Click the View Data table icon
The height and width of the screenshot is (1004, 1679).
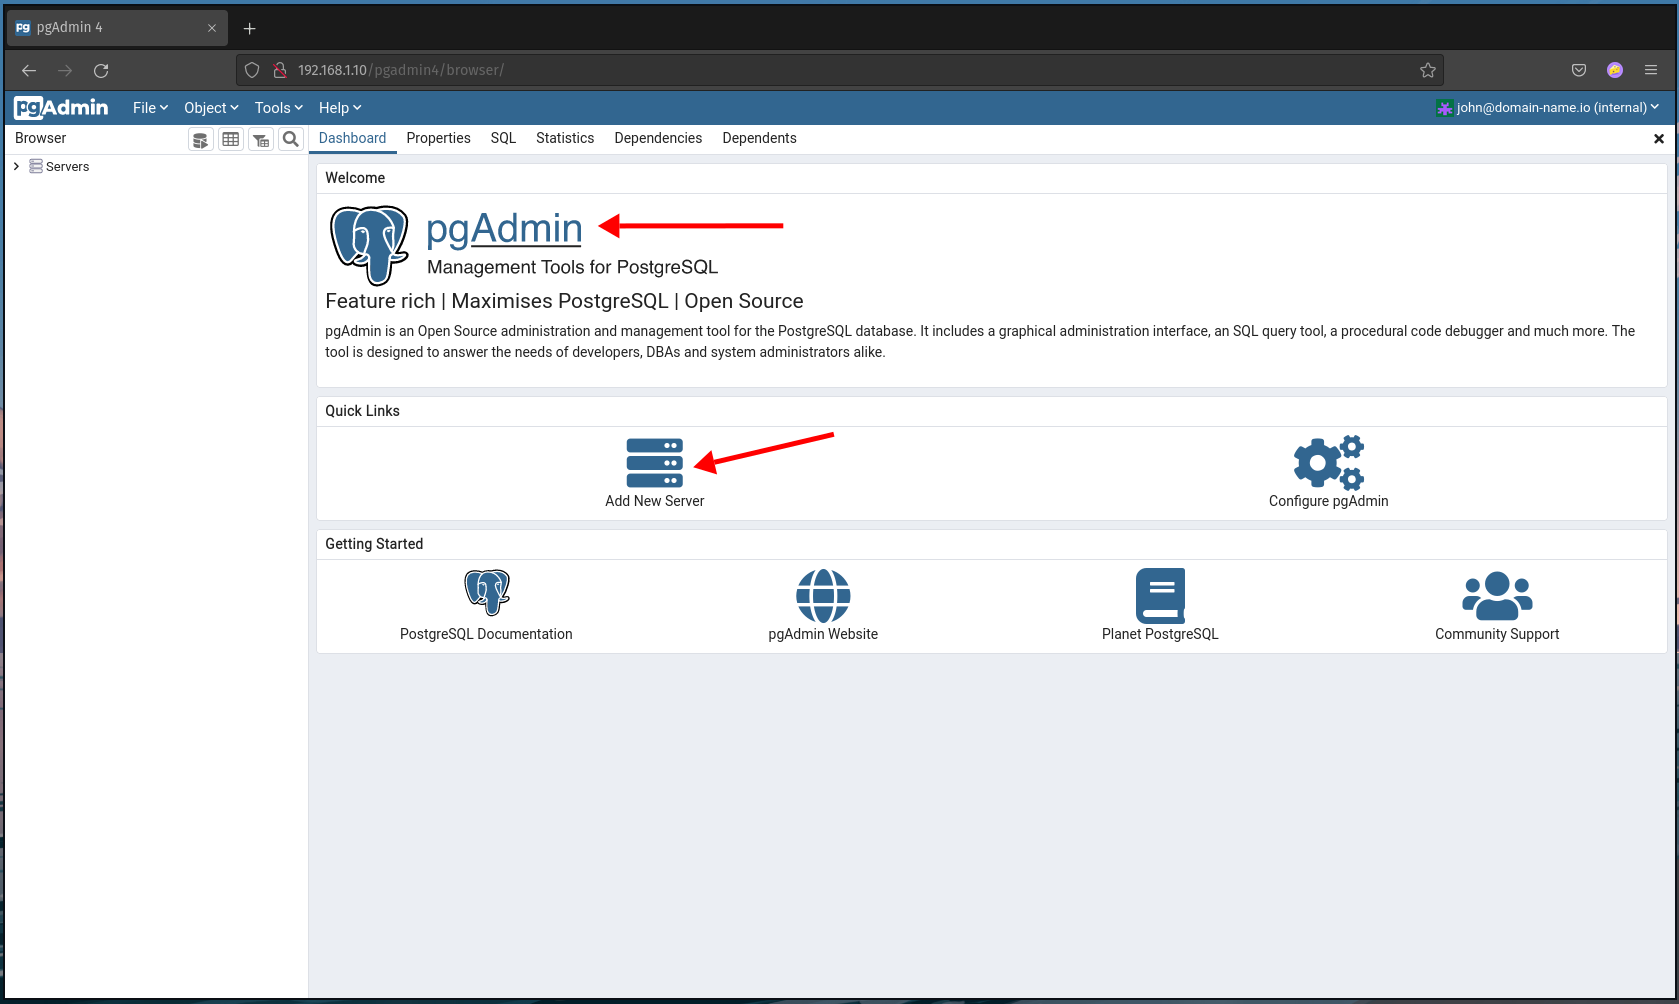[231, 140]
